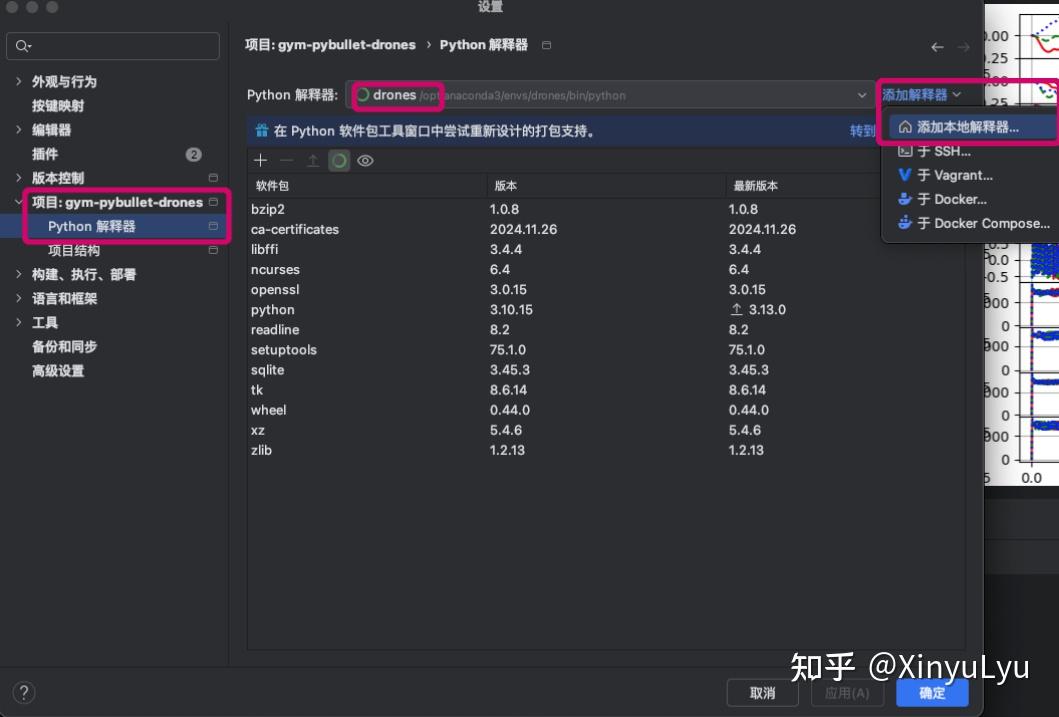Click the 取消 button

(x=762, y=692)
